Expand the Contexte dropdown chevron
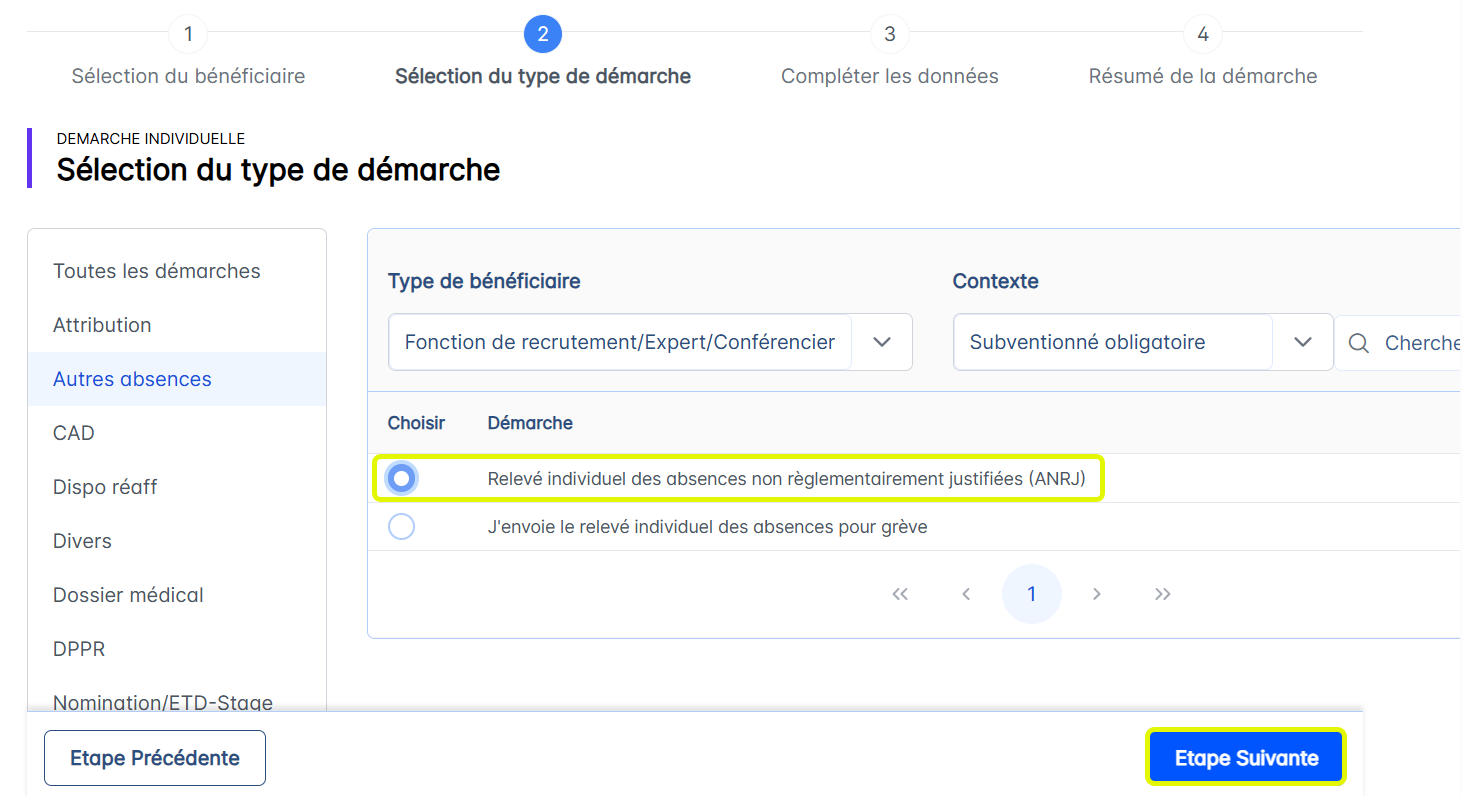 (1302, 342)
